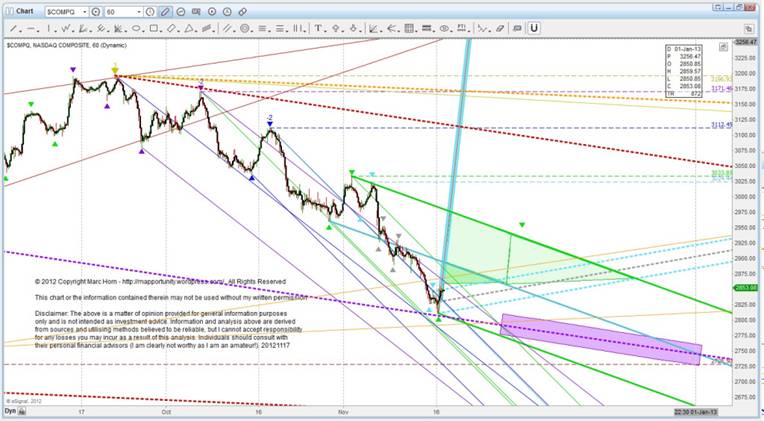Click the target icon beside symbol box
This screenshot has width=764, height=421.
(x=96, y=12)
